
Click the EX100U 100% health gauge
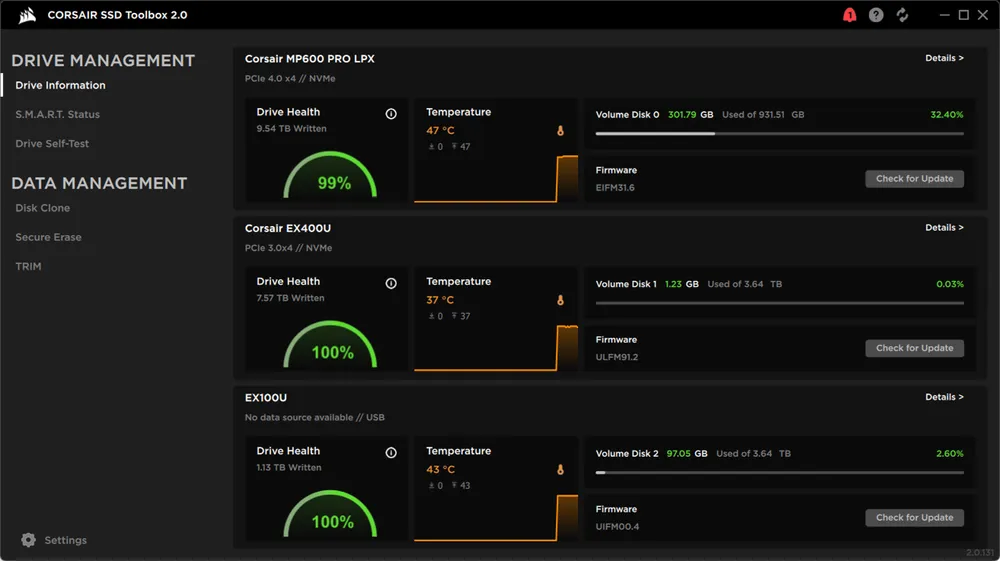(330, 514)
